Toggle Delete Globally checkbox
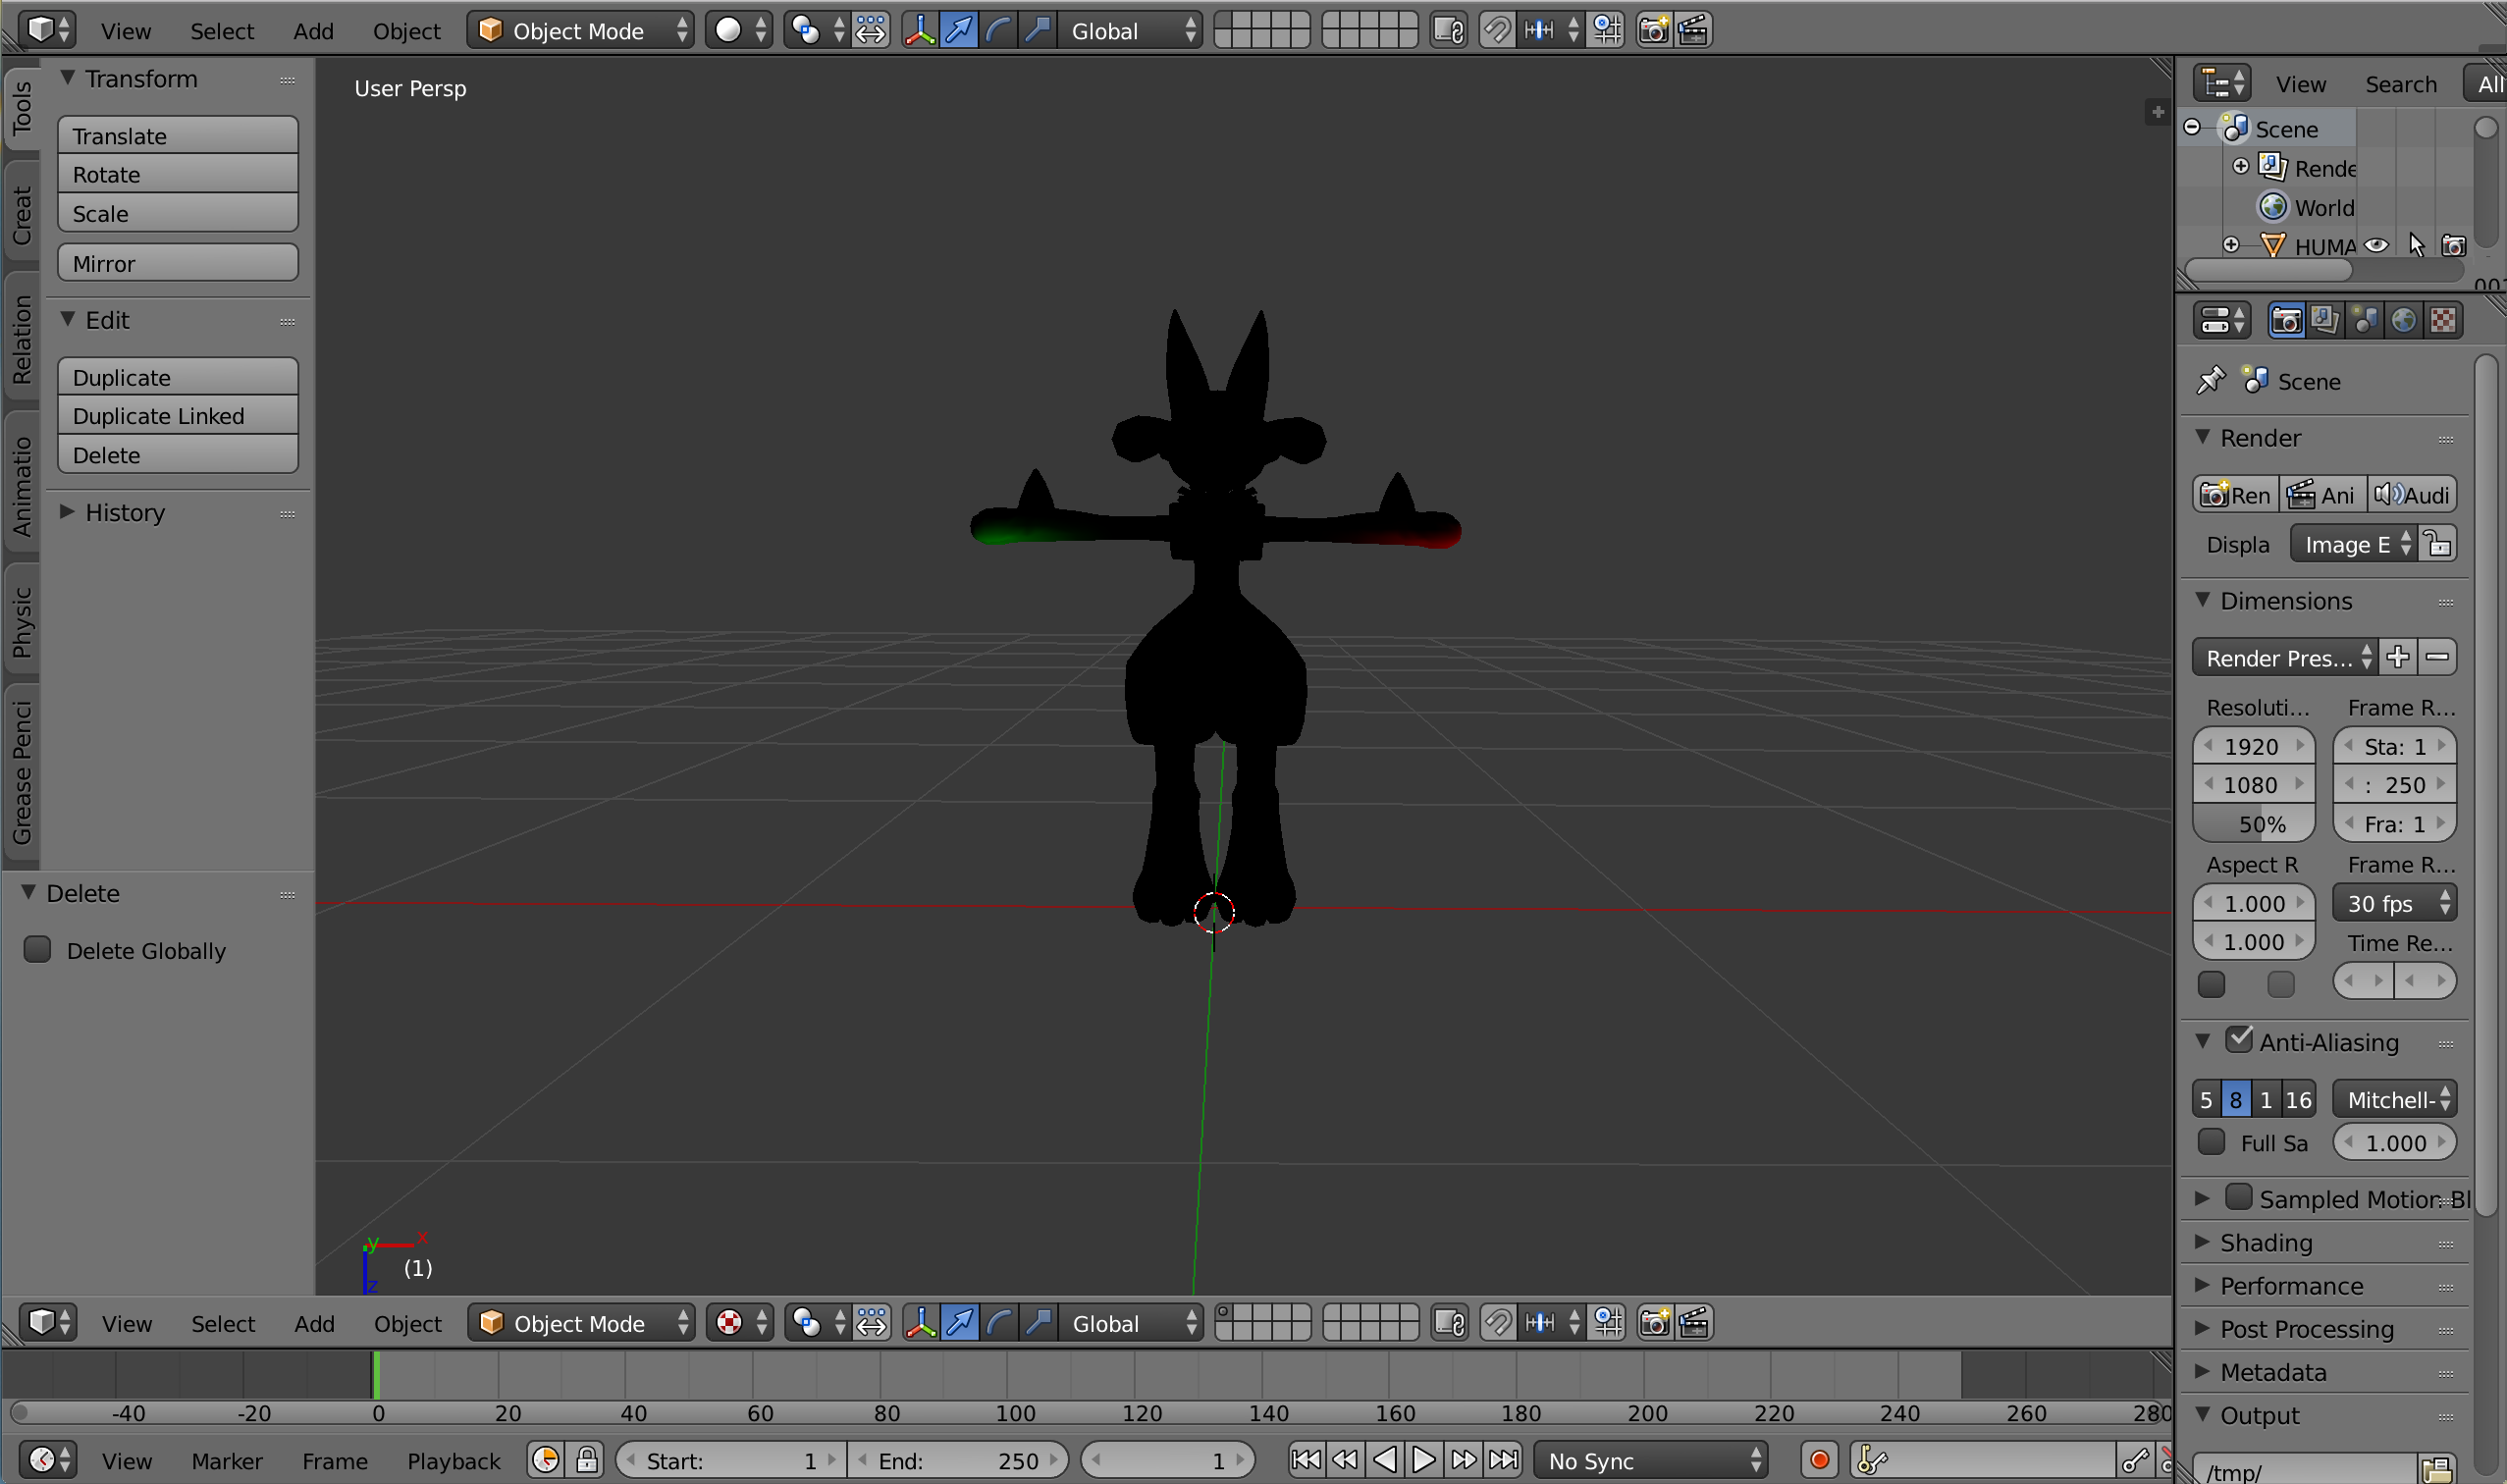The width and height of the screenshot is (2507, 1484). coord(37,949)
